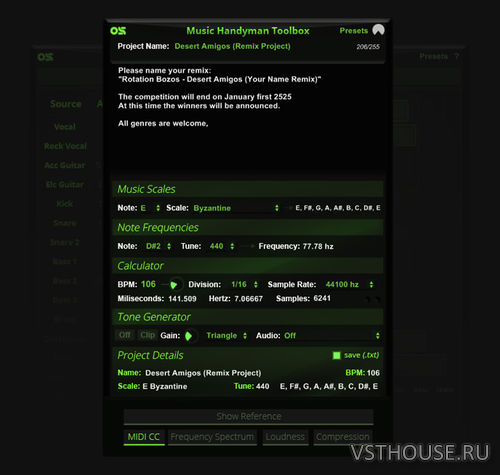Click the Calculator section header
The height and width of the screenshot is (475, 500).
coord(248,266)
